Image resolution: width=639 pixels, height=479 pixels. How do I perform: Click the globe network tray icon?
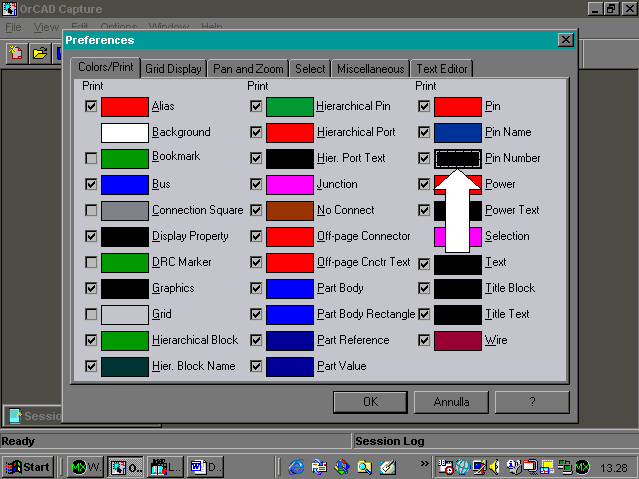tap(463, 467)
